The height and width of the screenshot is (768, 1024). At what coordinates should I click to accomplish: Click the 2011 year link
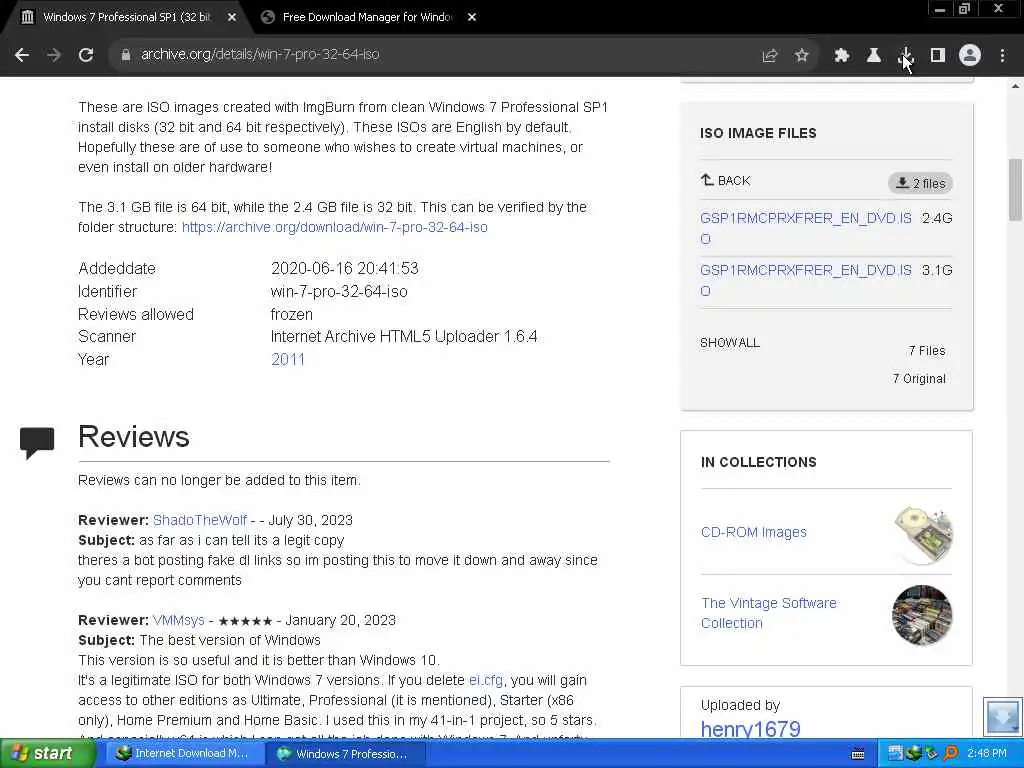pos(288,359)
